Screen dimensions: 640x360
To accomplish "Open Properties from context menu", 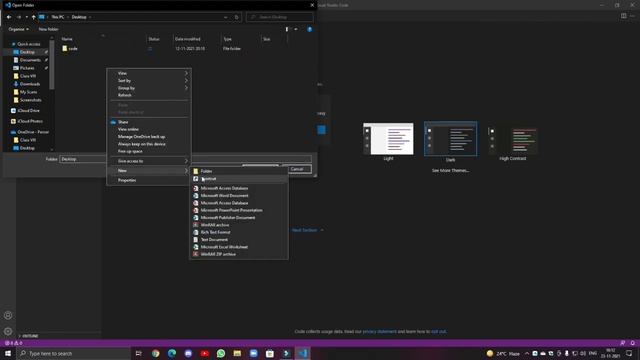I will coord(149,180).
